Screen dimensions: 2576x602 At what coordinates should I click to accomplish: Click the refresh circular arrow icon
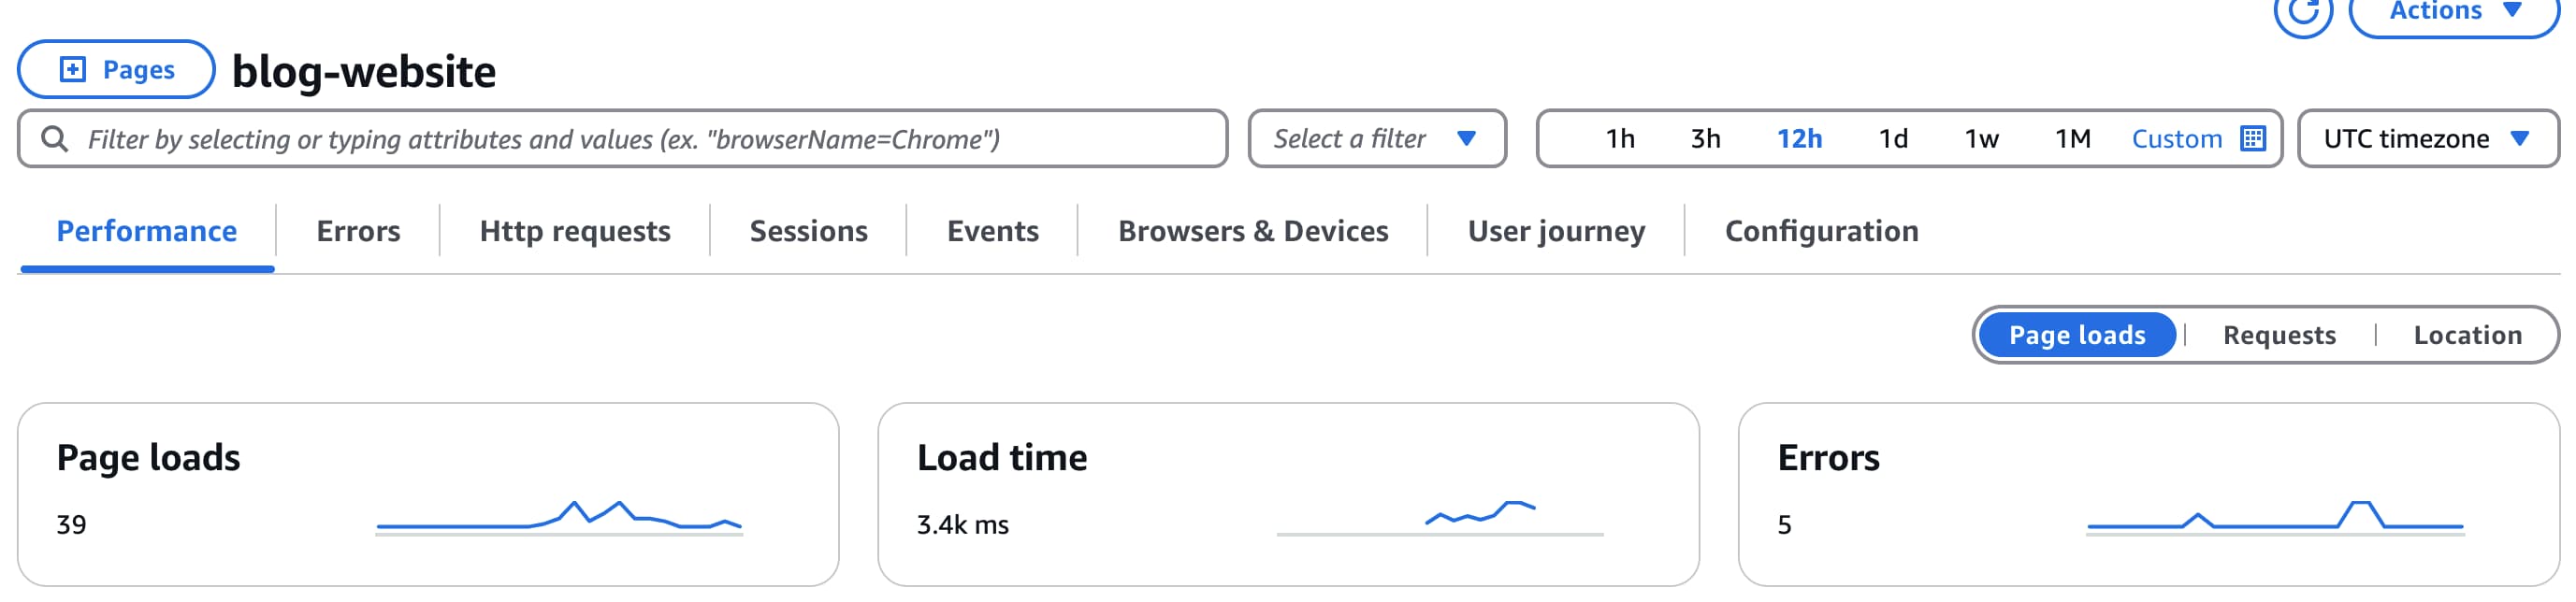pos(2303,12)
